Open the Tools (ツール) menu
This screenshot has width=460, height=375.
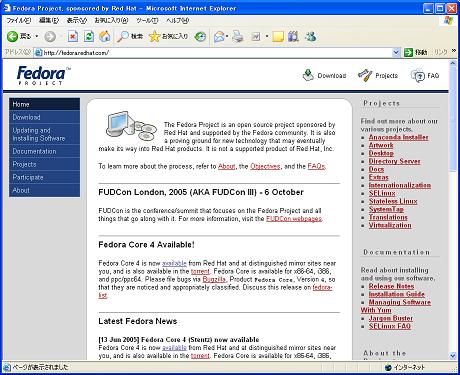pos(147,20)
